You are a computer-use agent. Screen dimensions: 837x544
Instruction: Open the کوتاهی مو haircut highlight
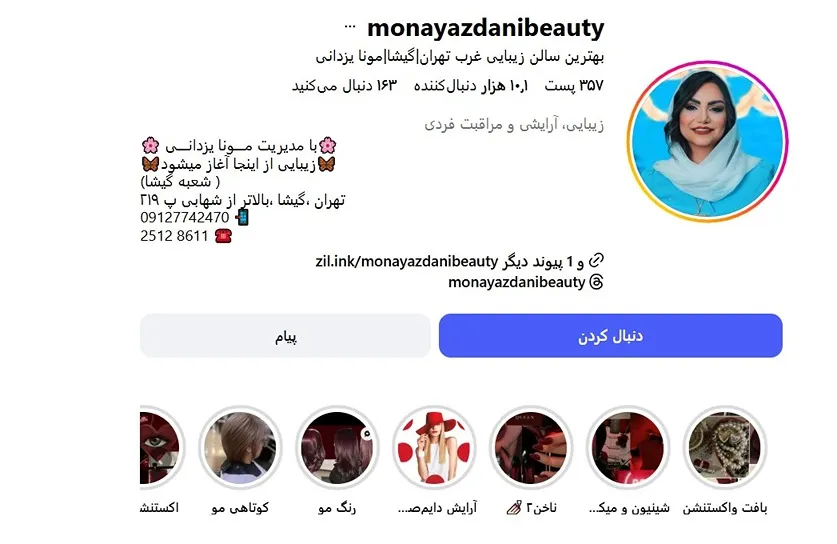pyautogui.click(x=240, y=447)
